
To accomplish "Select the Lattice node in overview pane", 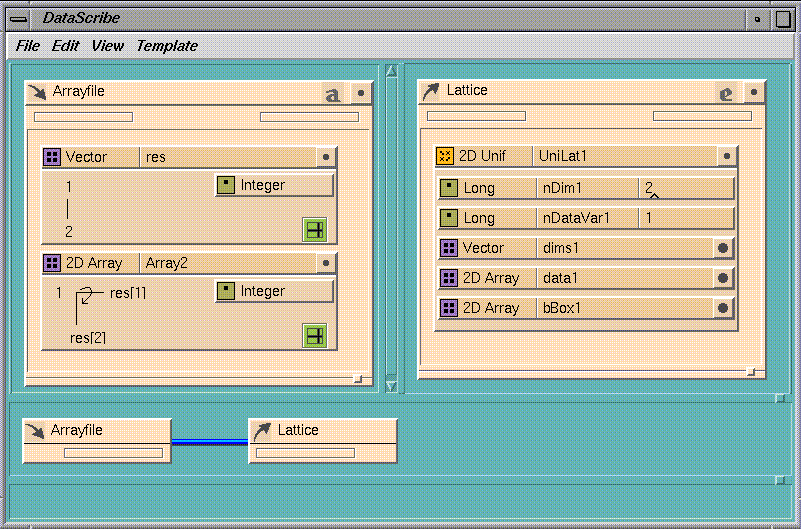I will pos(322,431).
